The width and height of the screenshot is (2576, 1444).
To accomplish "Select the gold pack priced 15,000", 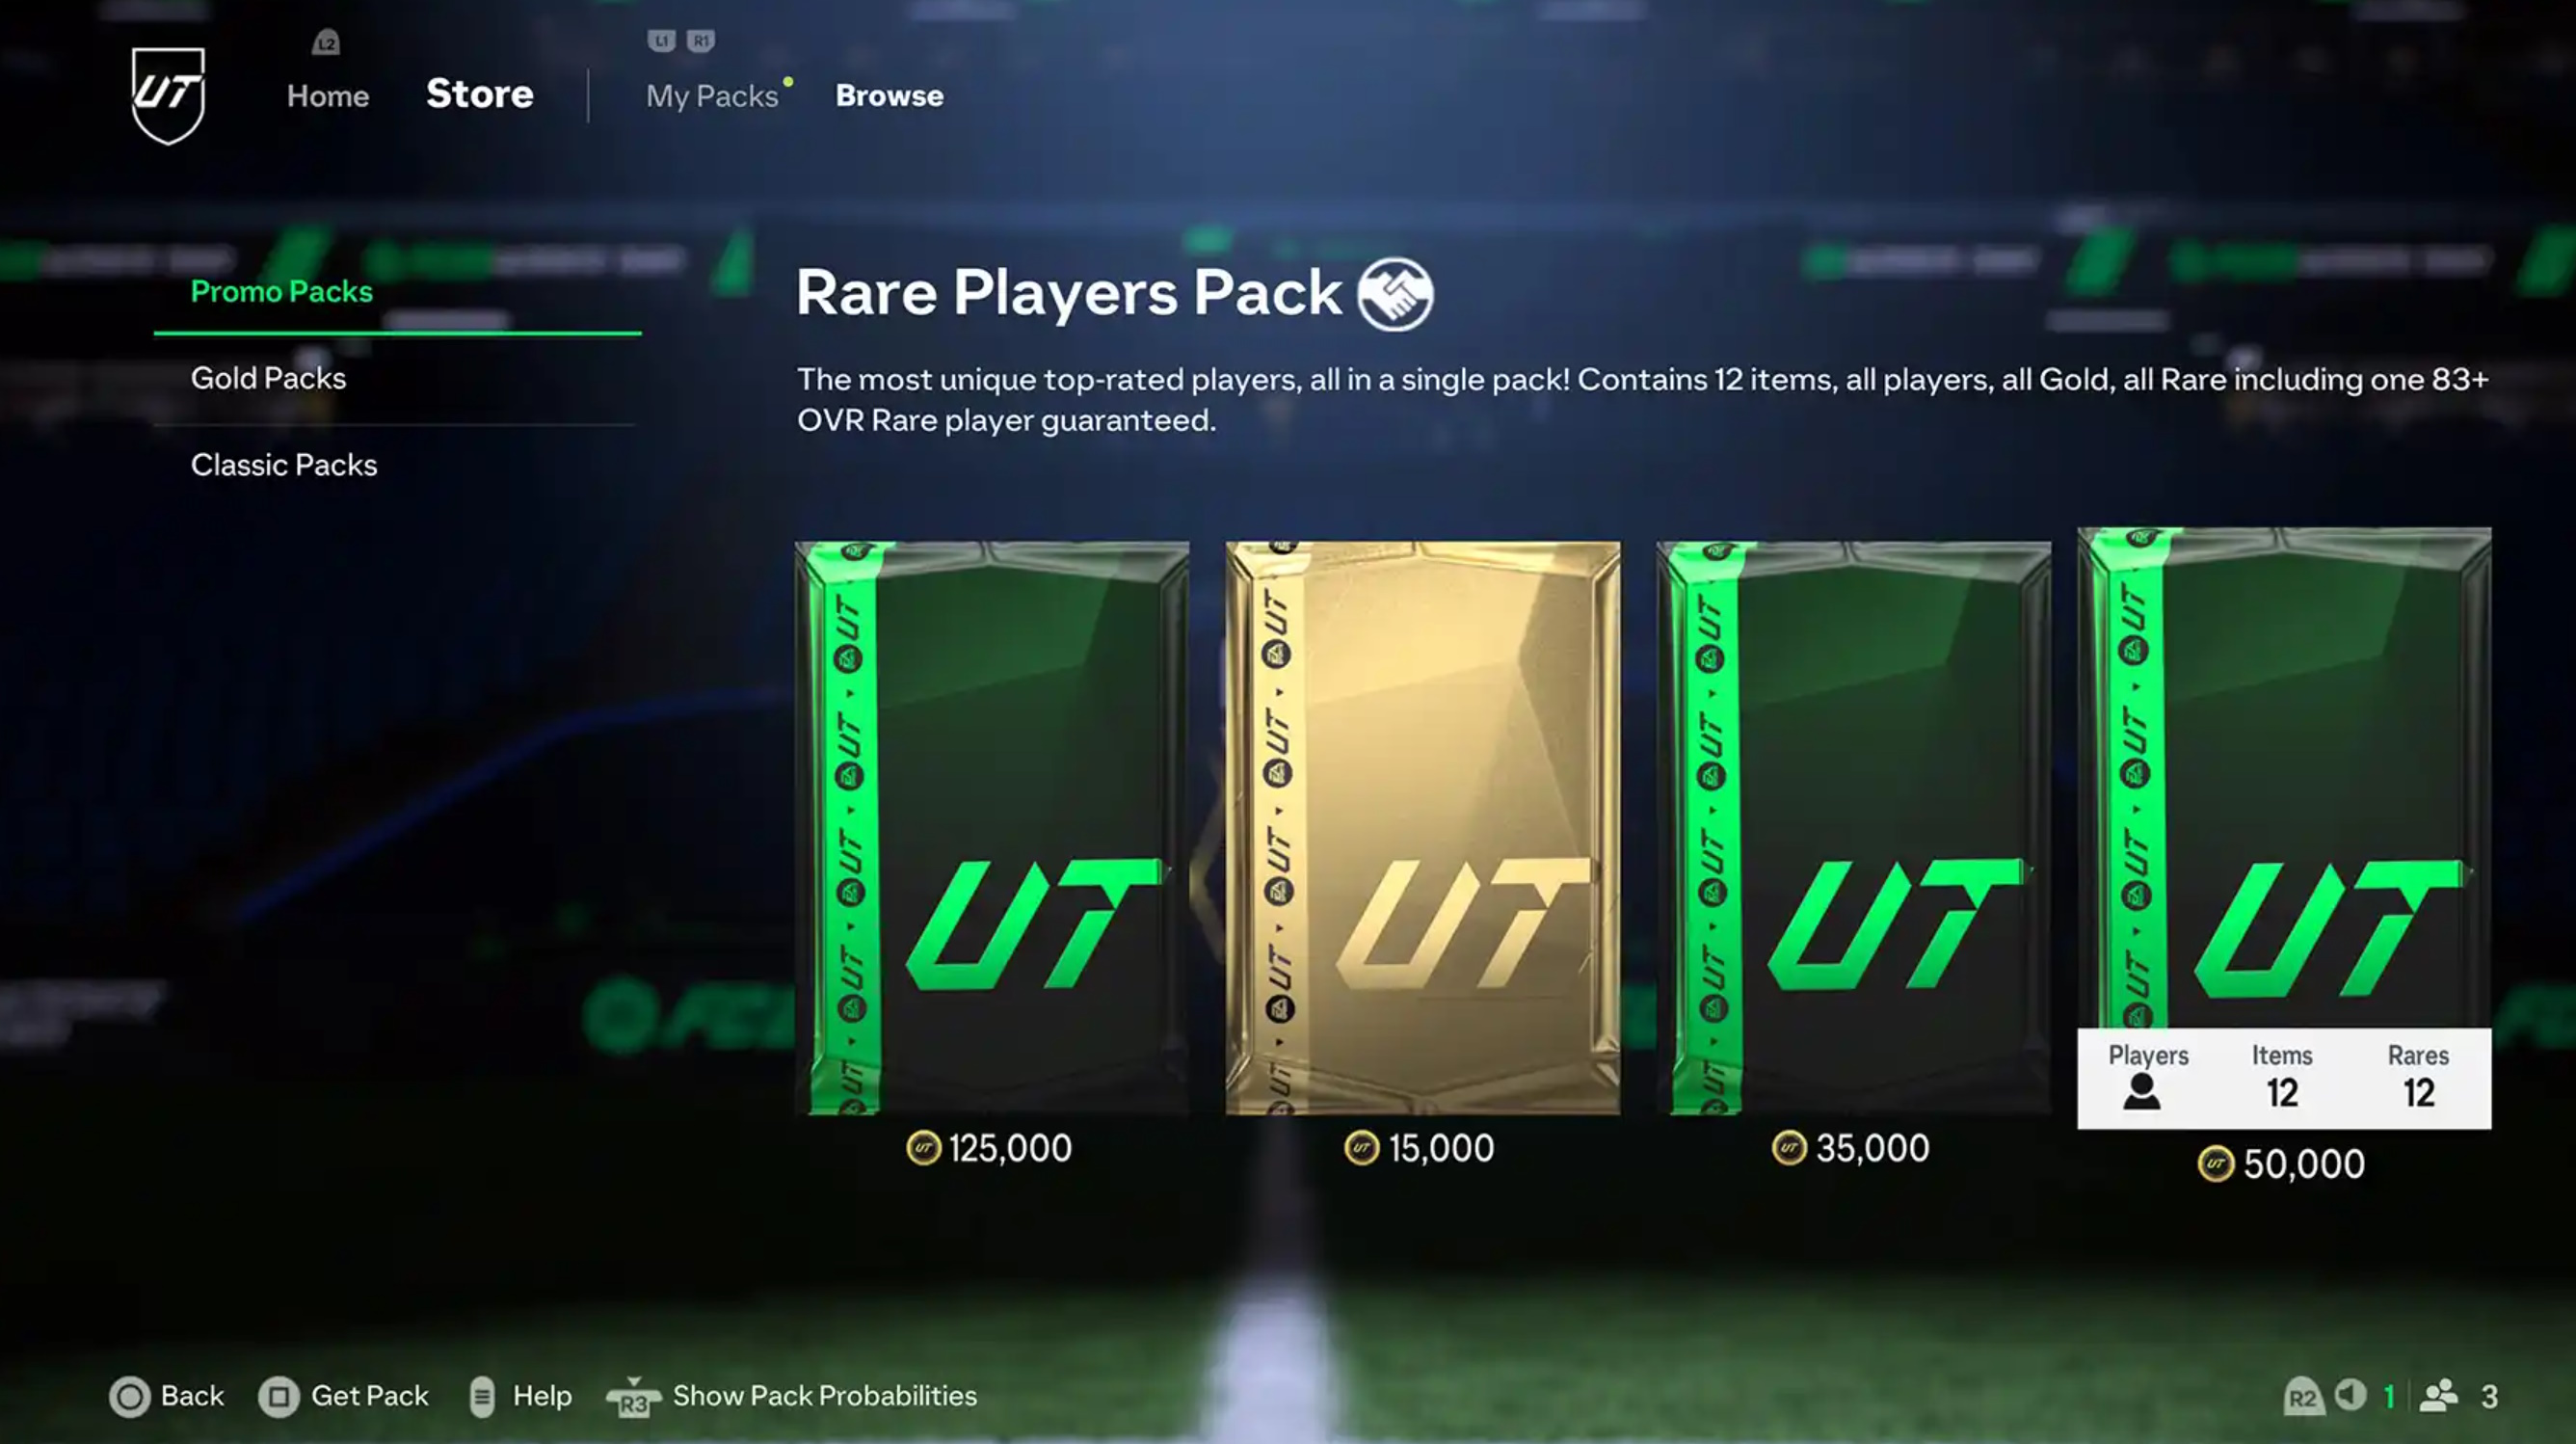I will pos(1422,828).
